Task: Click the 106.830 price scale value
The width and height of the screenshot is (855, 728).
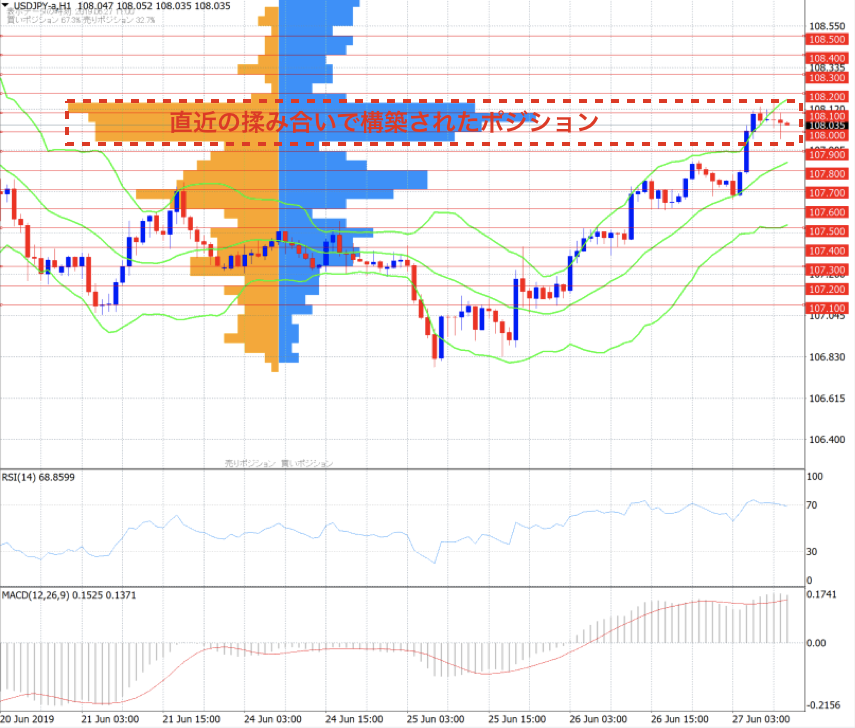Action: point(827,357)
